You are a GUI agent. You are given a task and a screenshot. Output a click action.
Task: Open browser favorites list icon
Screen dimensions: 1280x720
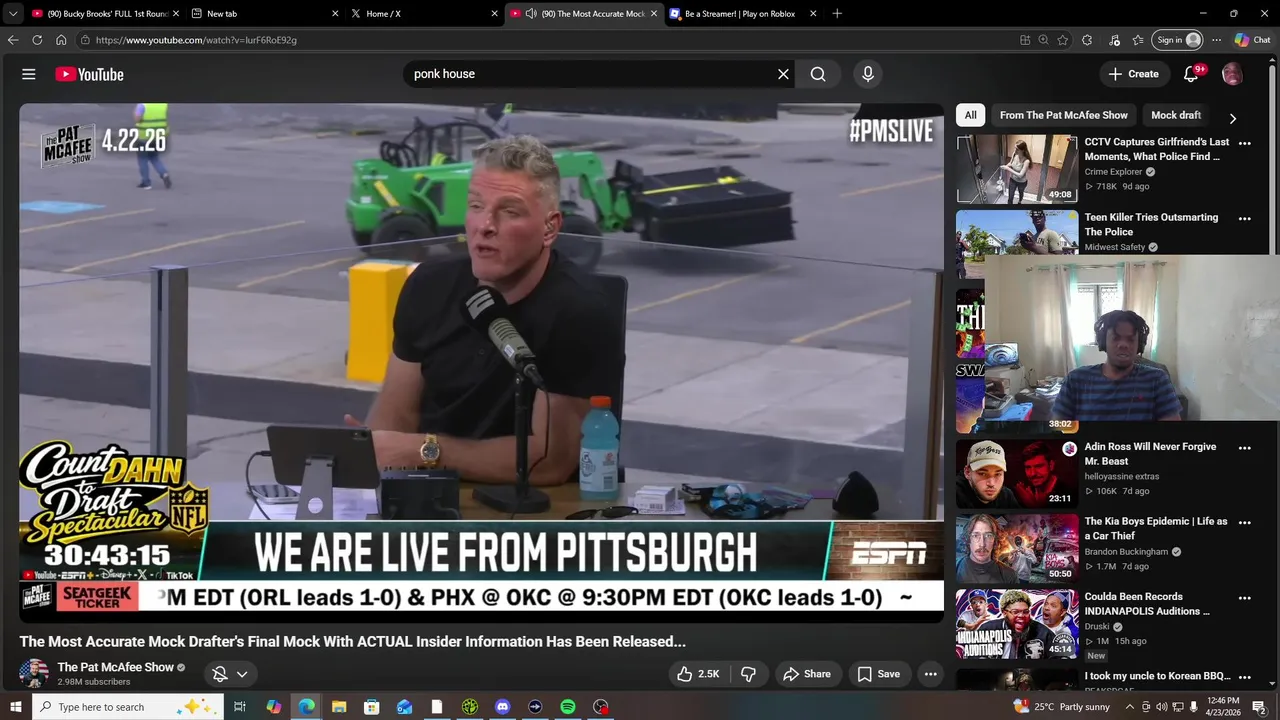point(1138,40)
